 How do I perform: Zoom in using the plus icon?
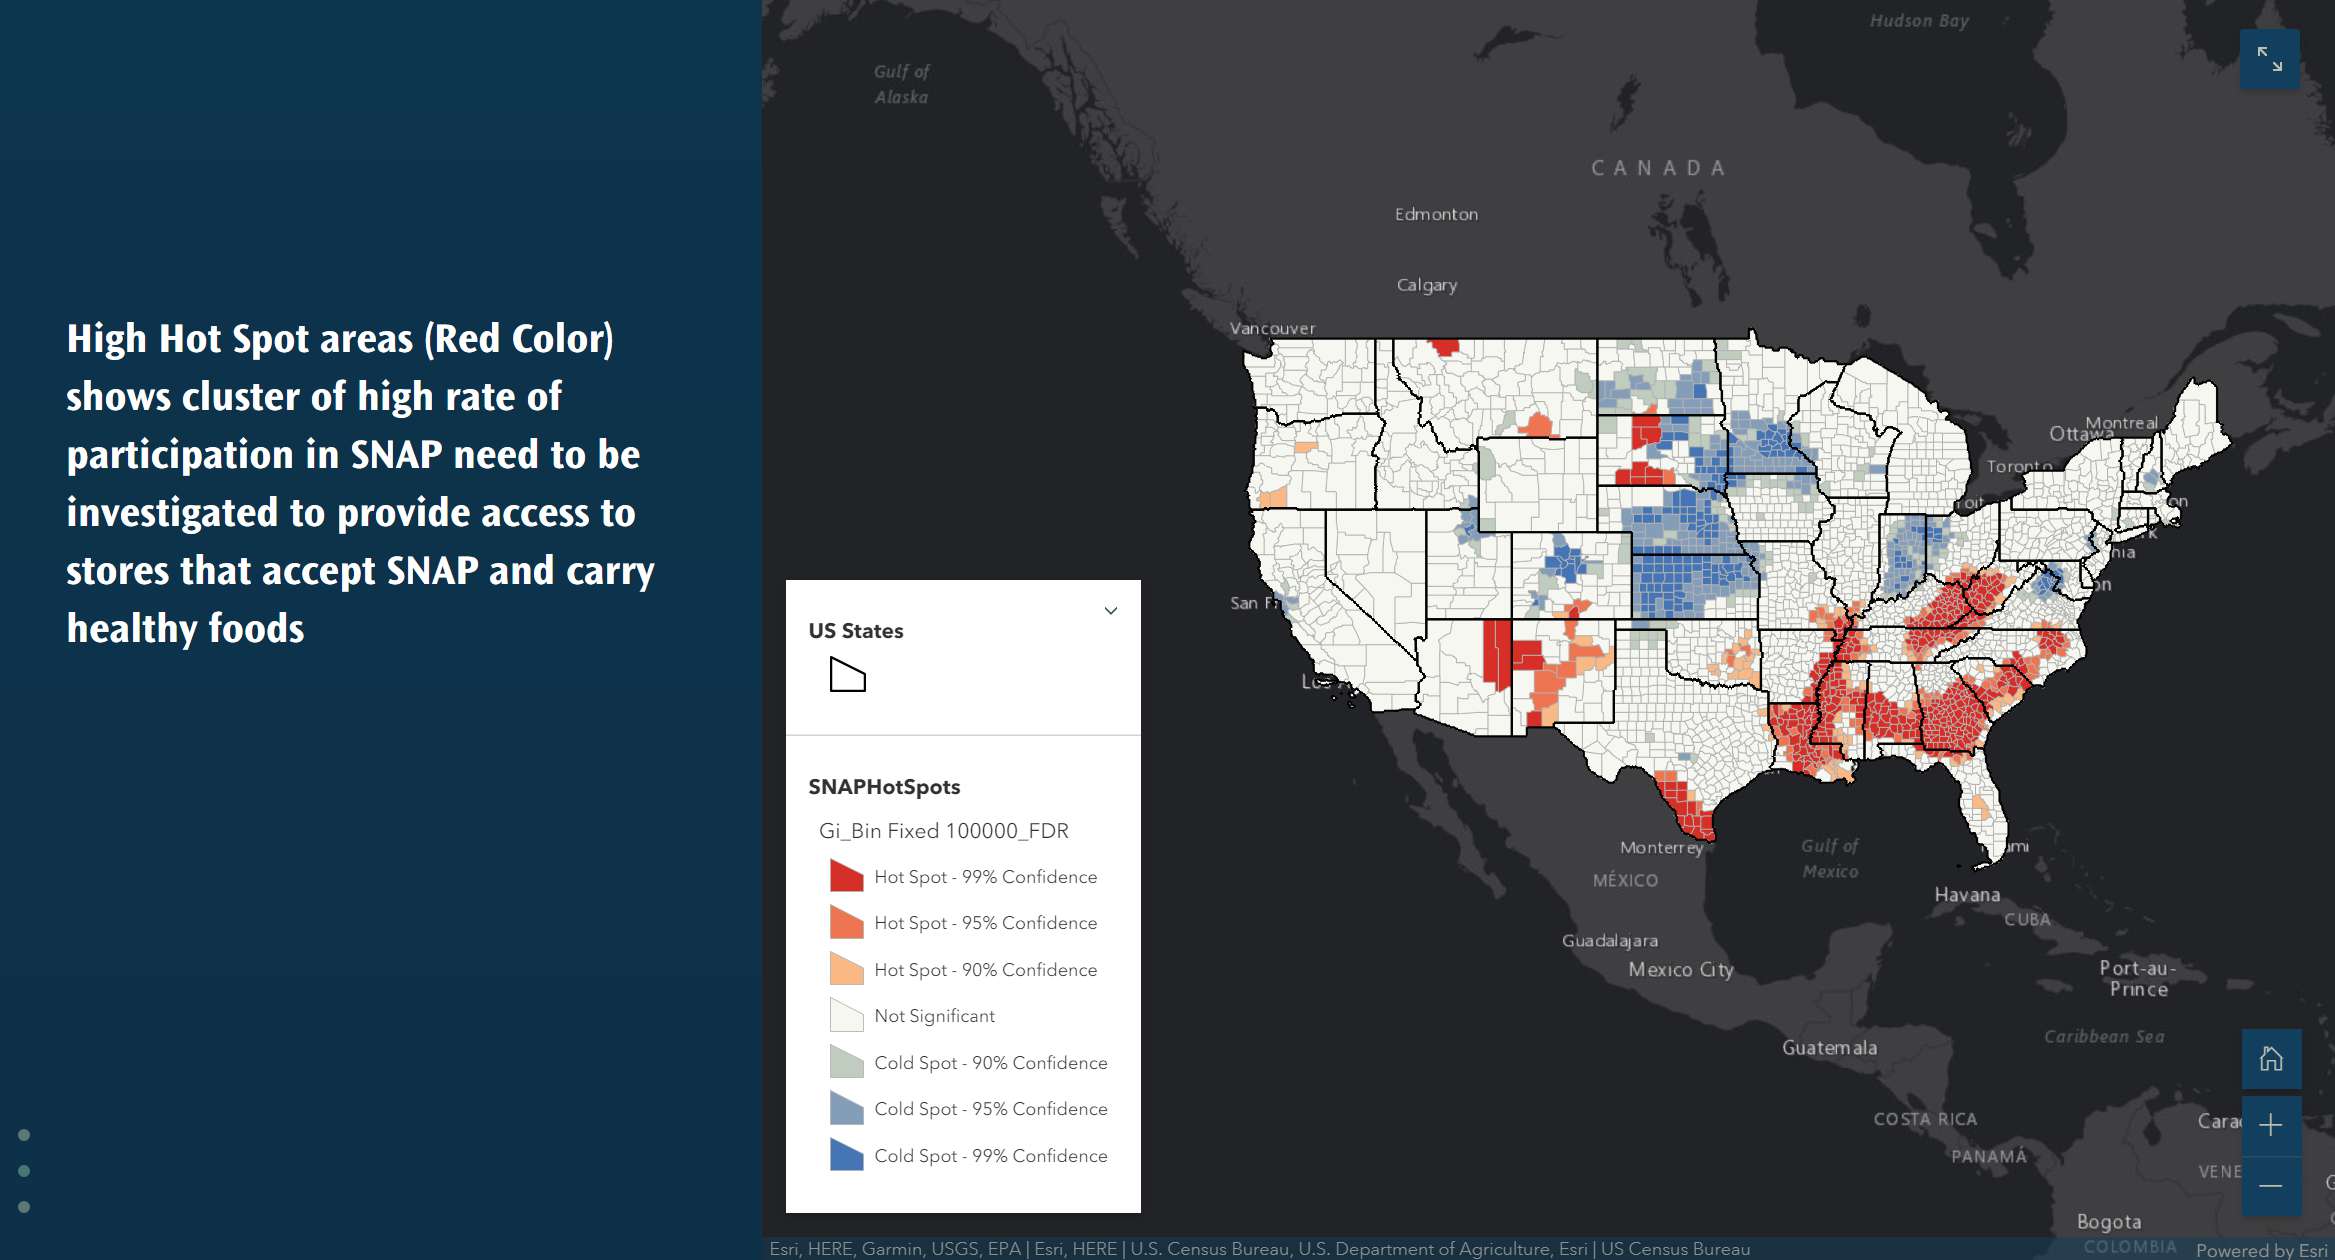tap(2272, 1126)
